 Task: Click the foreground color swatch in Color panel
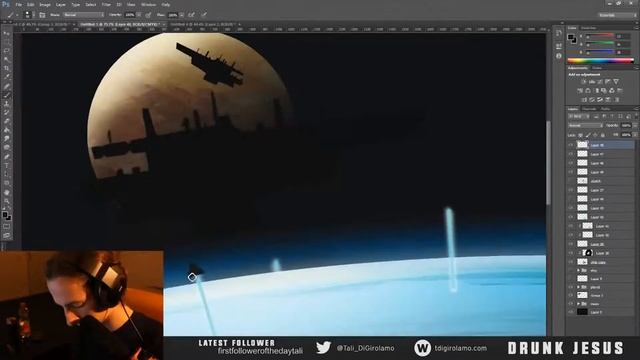coord(571,38)
